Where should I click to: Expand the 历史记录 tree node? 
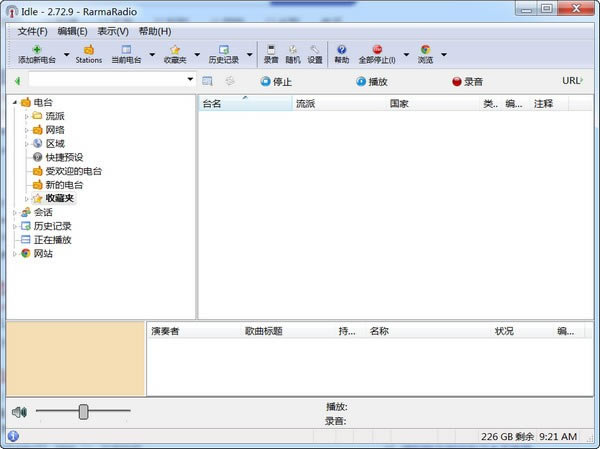pyautogui.click(x=15, y=226)
